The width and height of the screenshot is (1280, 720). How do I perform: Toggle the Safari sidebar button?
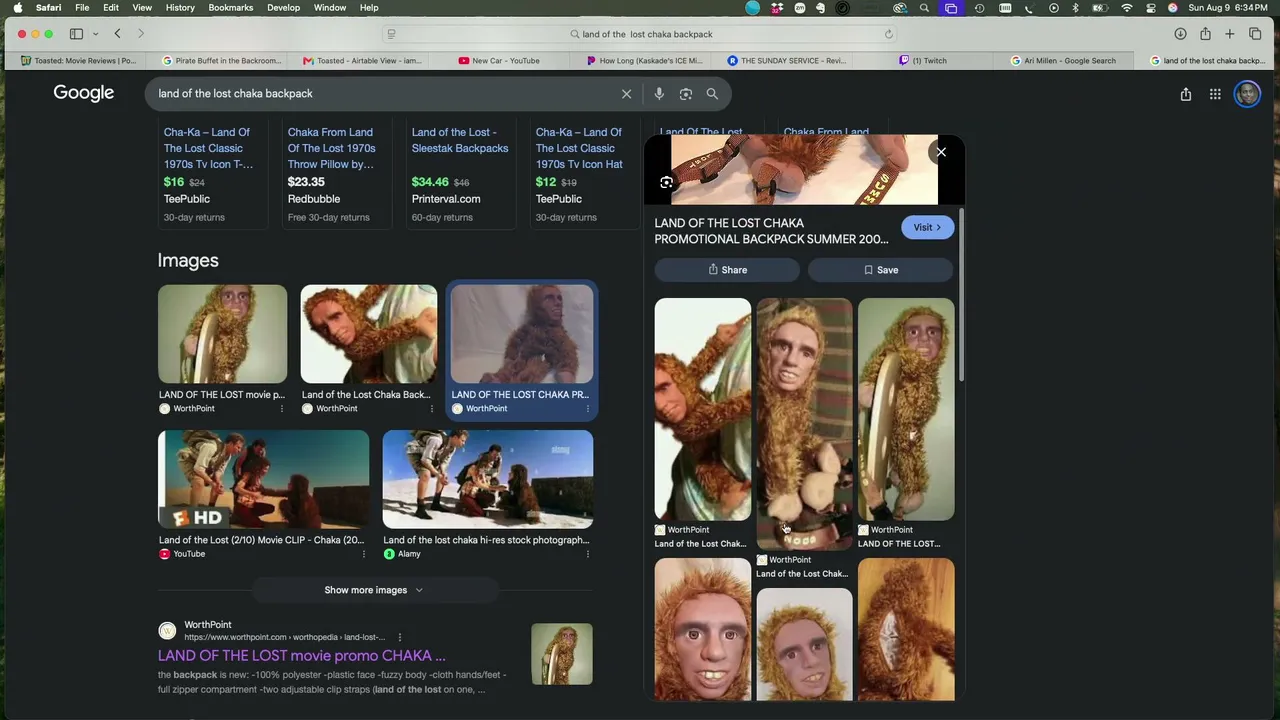[x=76, y=34]
